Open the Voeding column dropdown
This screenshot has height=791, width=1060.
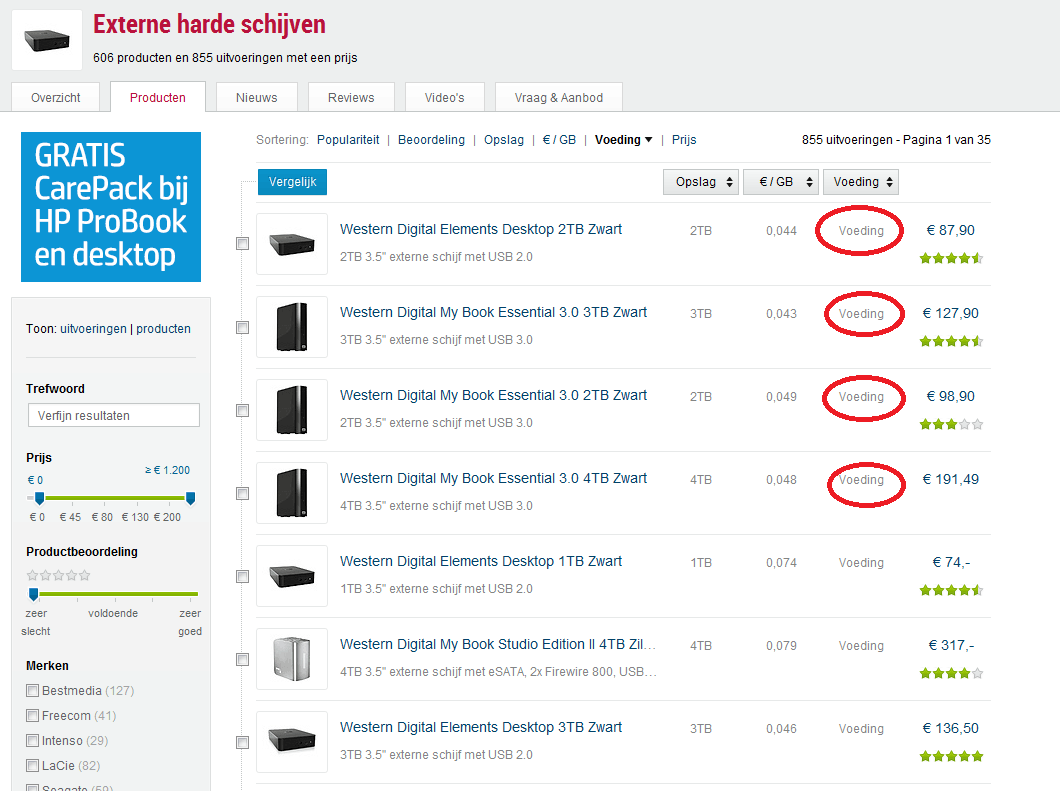coord(861,182)
